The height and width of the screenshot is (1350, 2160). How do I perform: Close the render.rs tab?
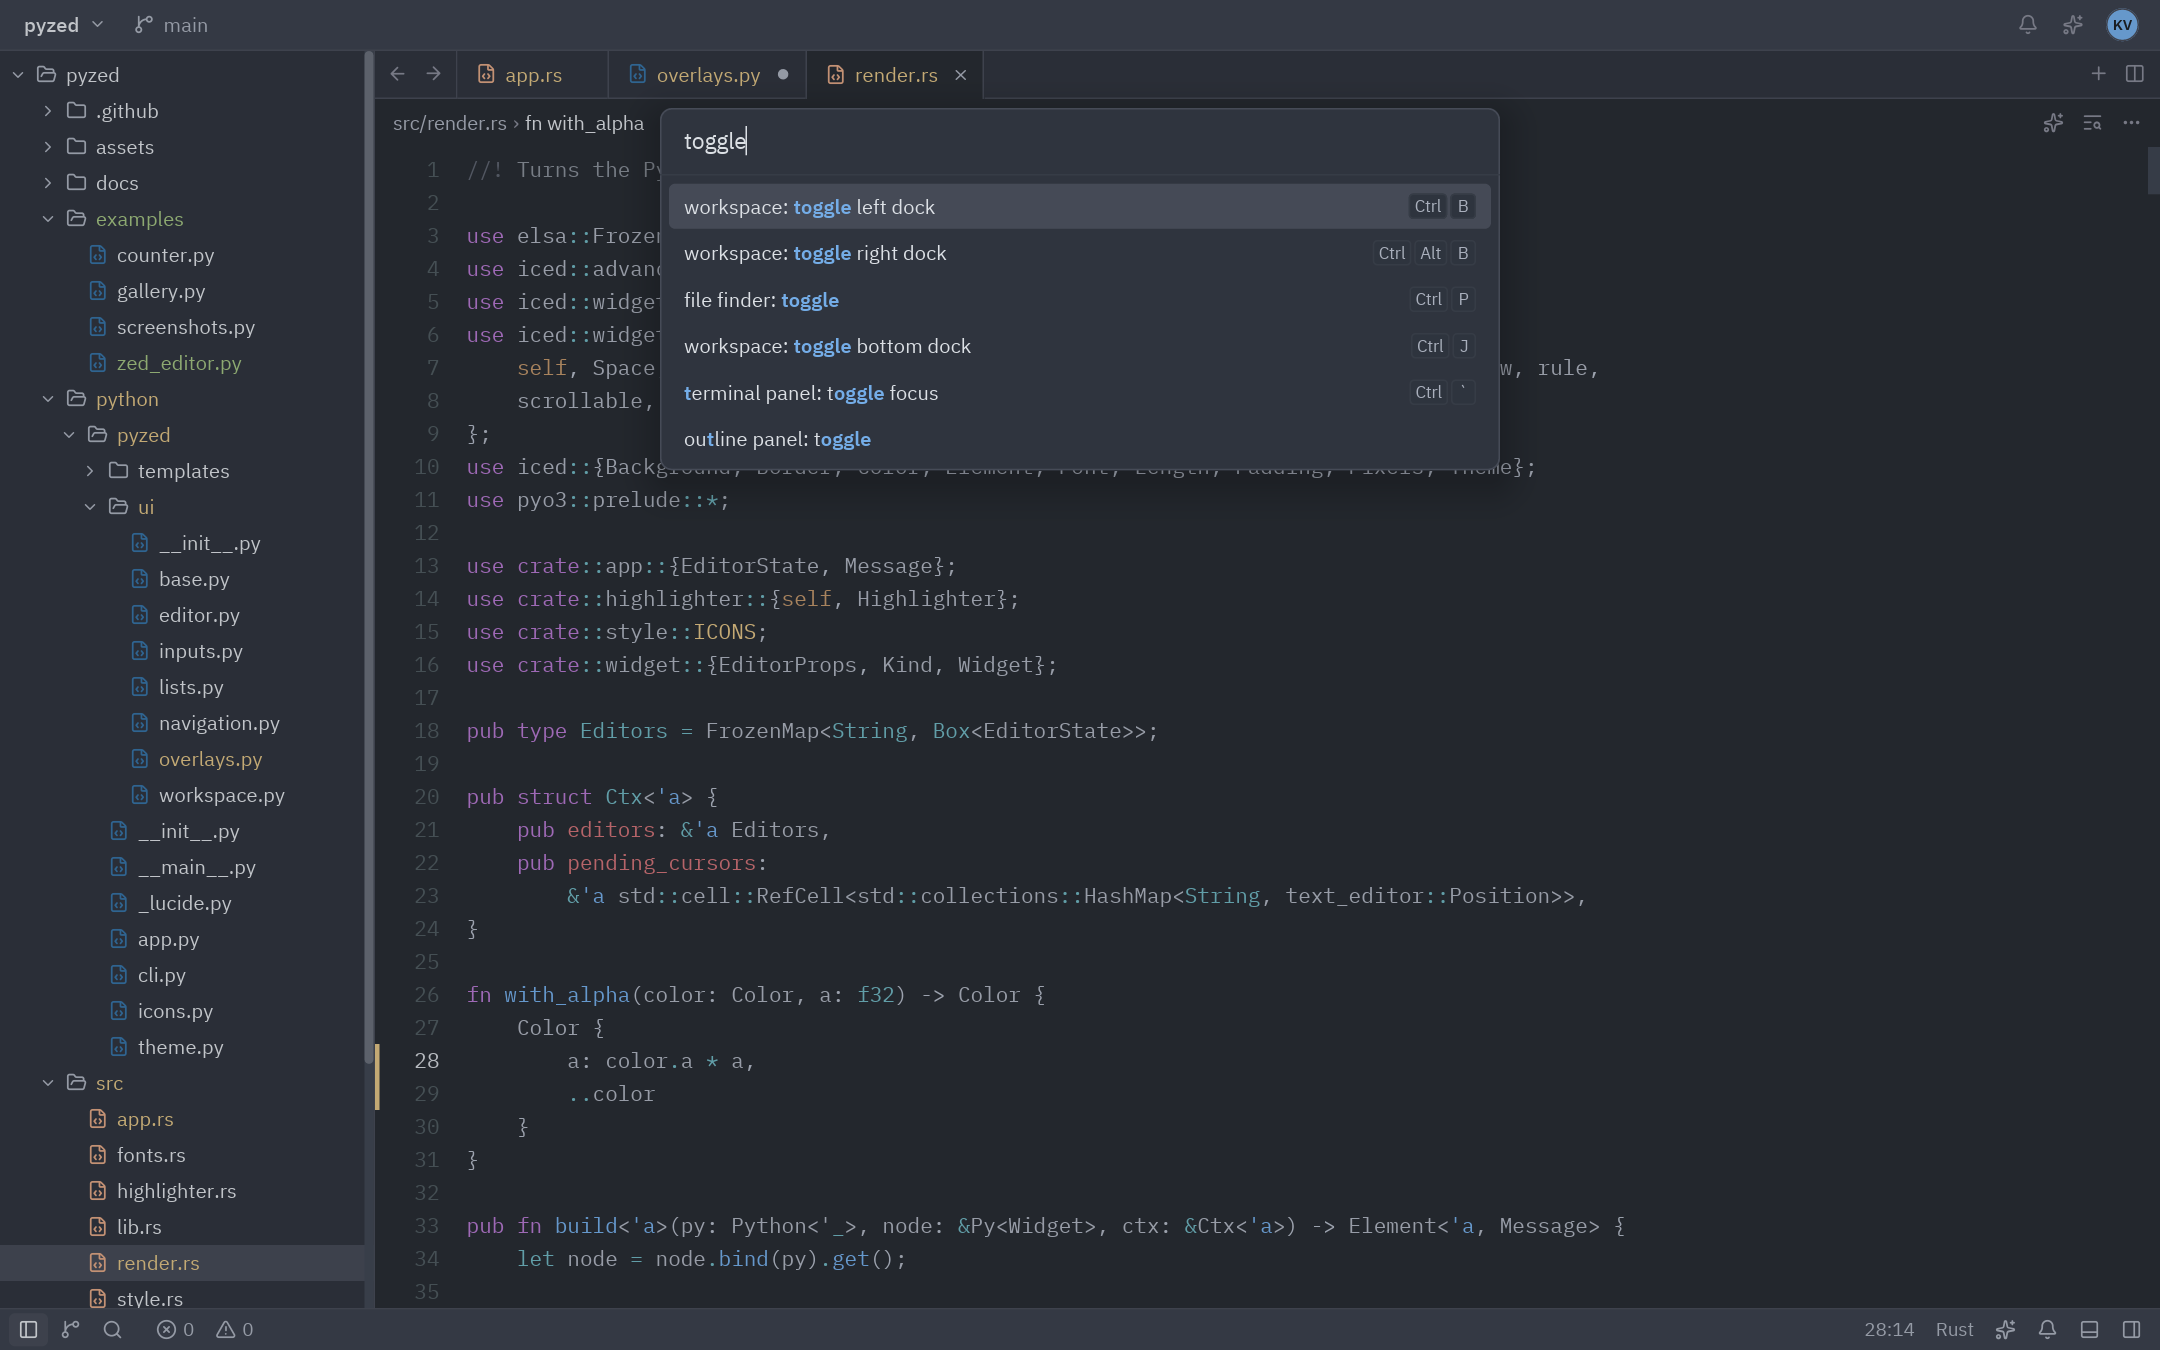[x=961, y=75]
